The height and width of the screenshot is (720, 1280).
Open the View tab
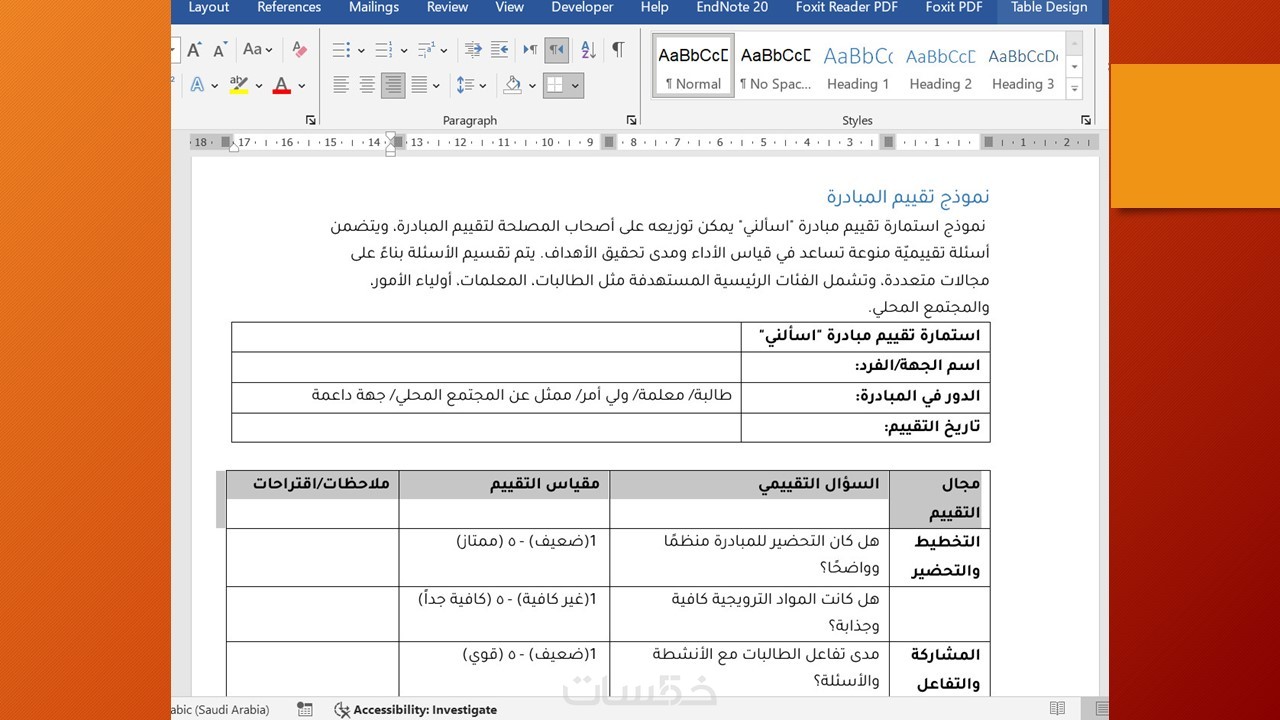509,7
